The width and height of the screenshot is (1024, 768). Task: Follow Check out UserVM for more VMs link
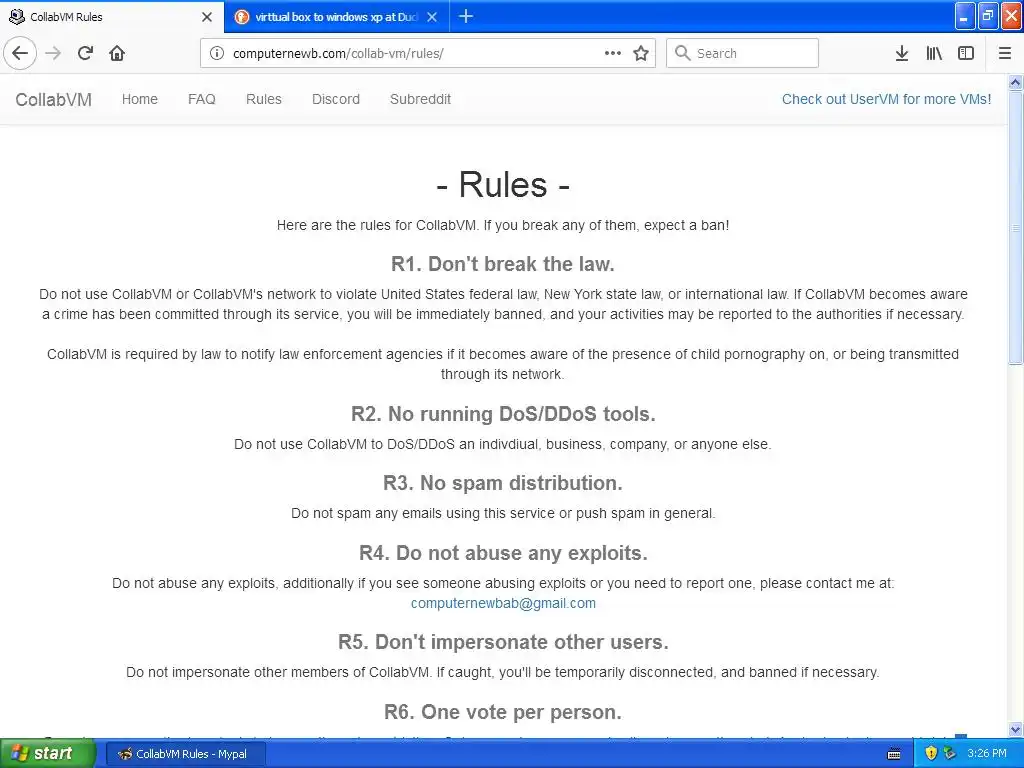pyautogui.click(x=886, y=99)
